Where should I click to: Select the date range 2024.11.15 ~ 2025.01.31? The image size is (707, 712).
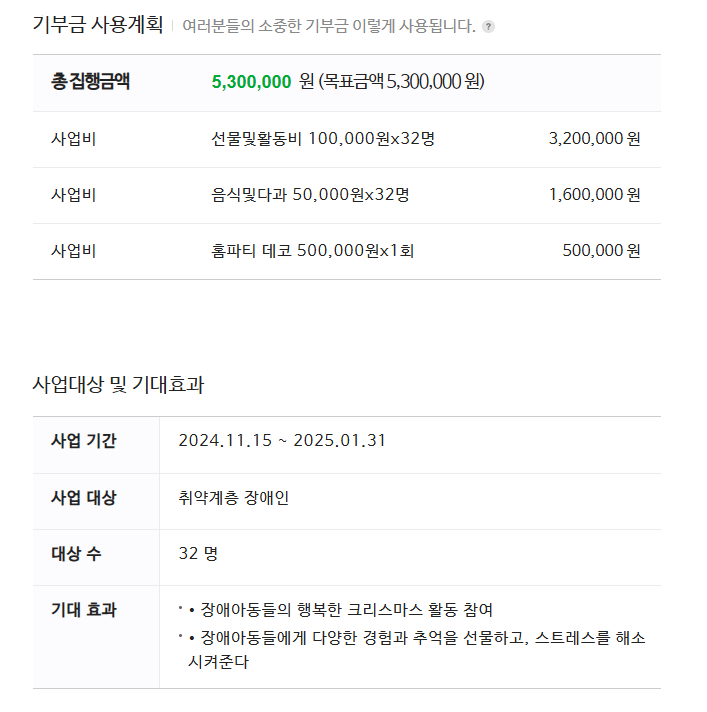click(282, 440)
